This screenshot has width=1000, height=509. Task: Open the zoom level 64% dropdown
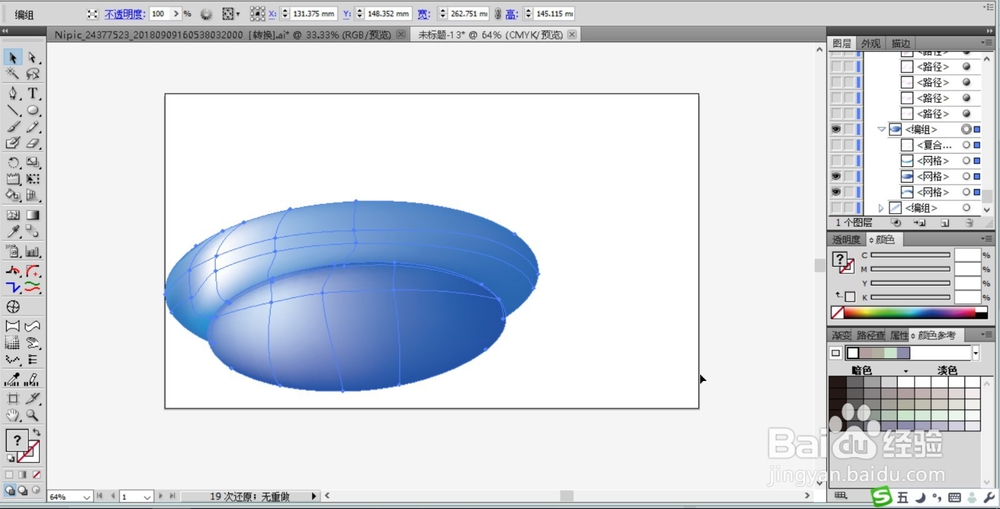tap(85, 497)
